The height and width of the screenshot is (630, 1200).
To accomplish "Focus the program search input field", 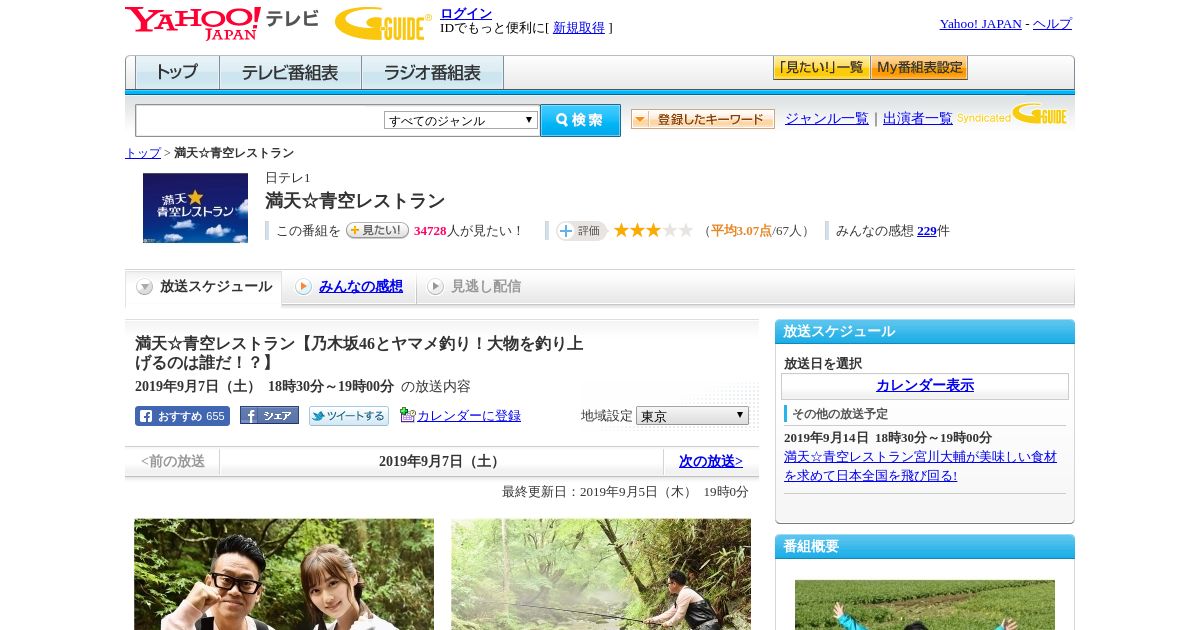I will (x=260, y=120).
